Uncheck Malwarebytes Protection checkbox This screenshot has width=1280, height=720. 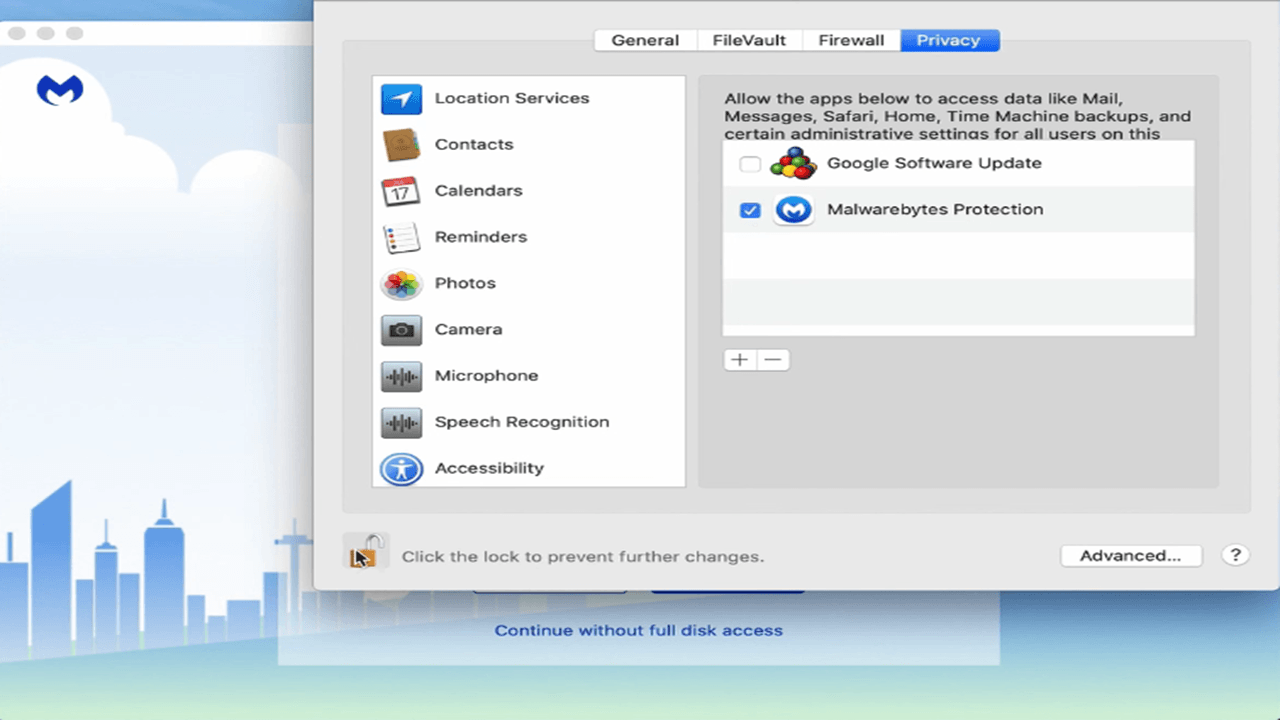pos(750,210)
